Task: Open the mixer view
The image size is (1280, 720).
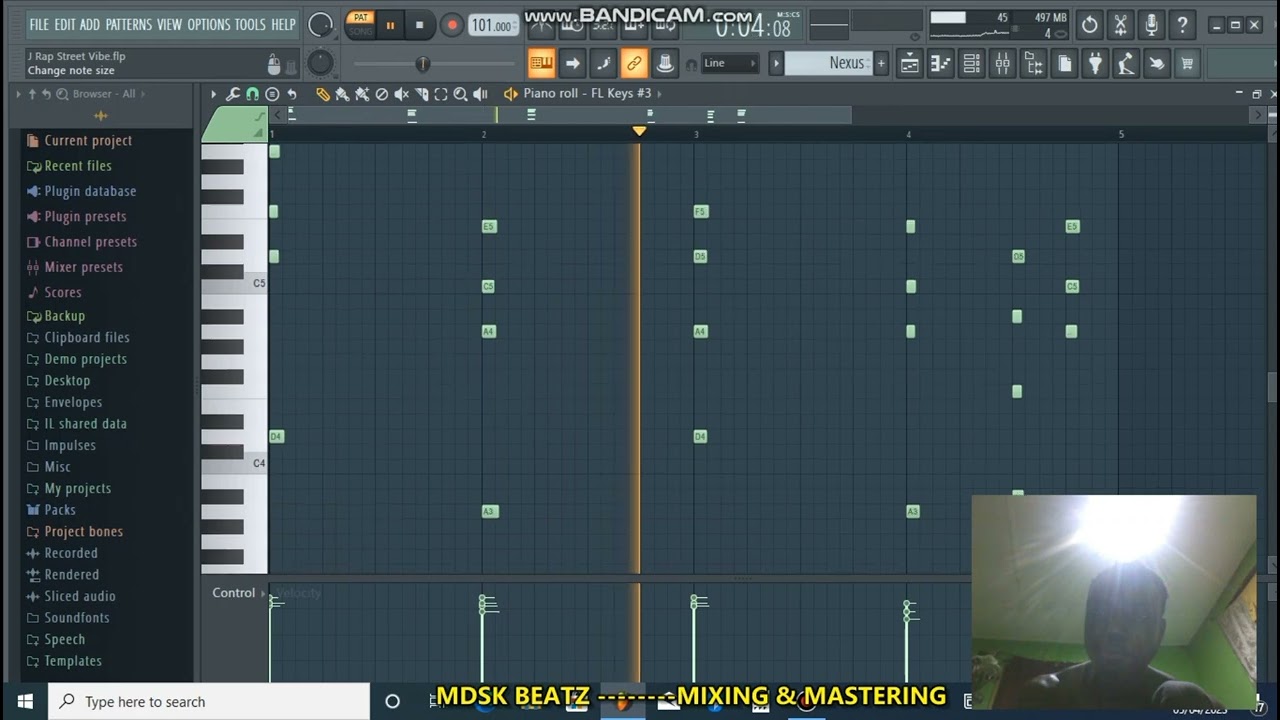Action: (1003, 63)
